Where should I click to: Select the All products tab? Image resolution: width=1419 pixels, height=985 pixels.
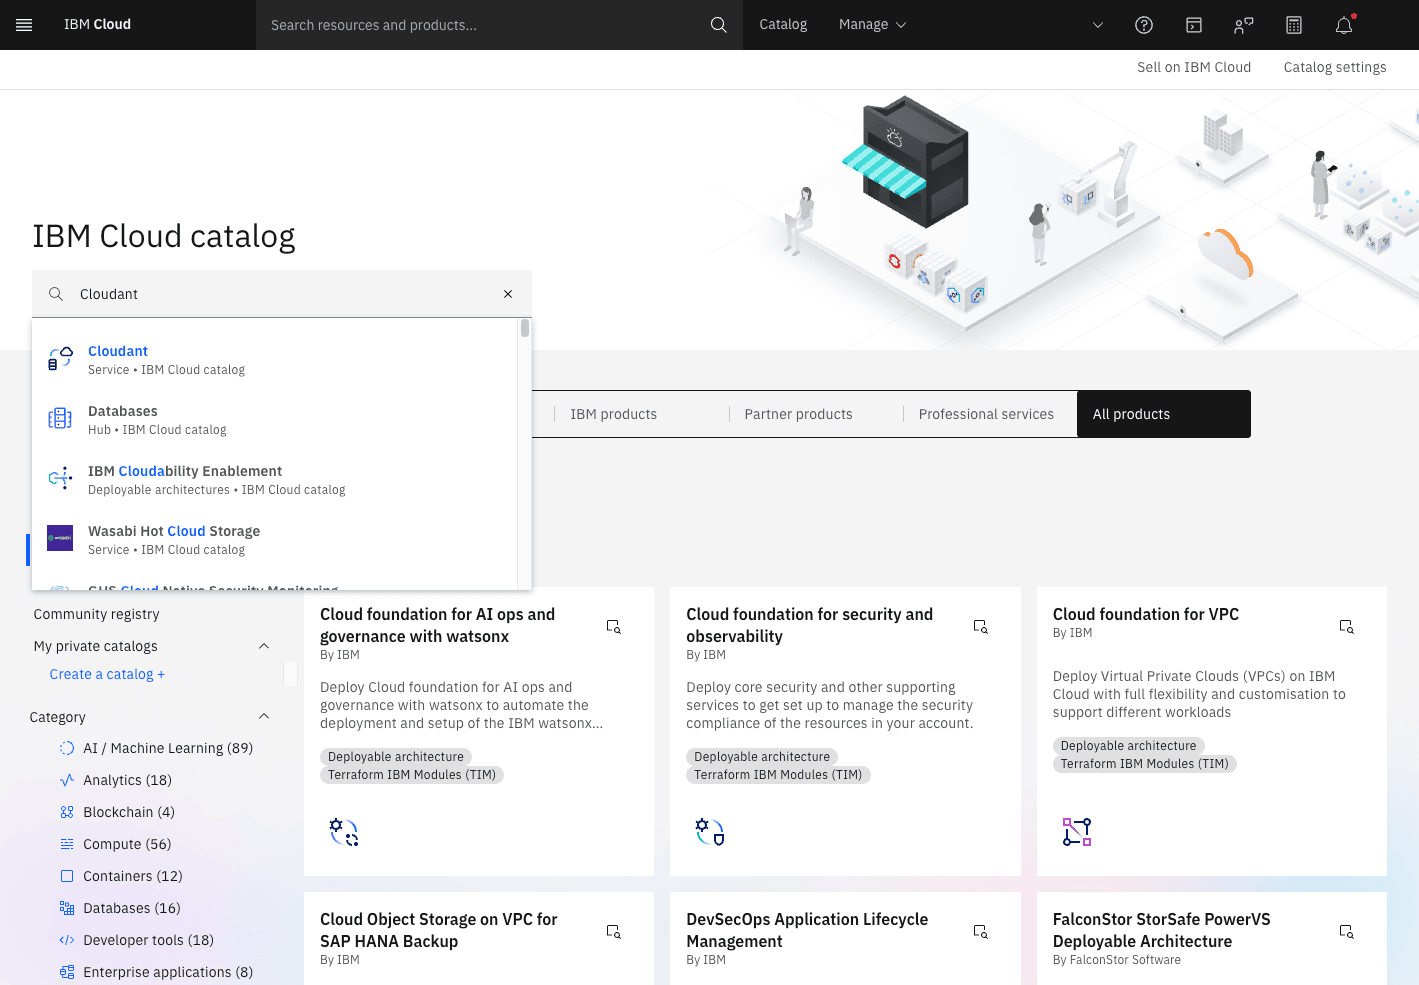(1164, 414)
